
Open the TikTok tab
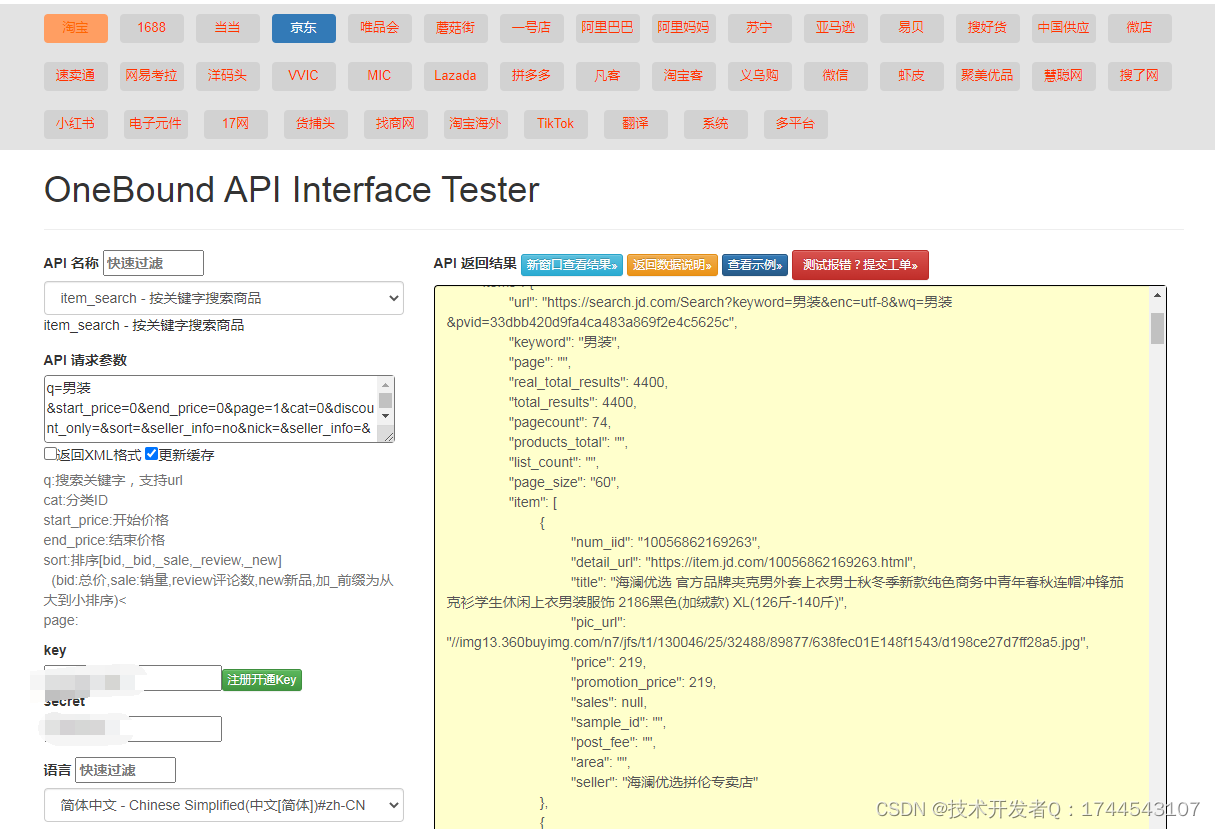point(556,124)
